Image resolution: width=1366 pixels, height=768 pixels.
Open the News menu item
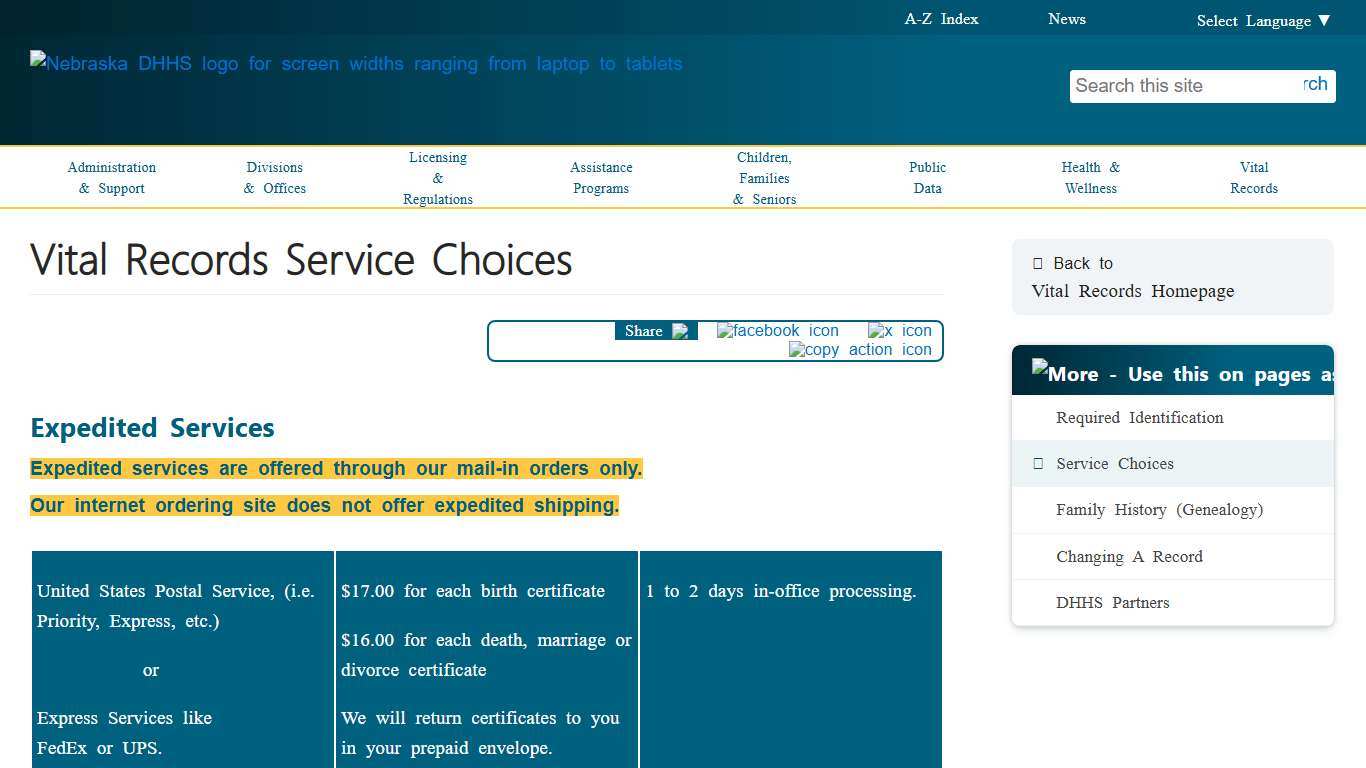(x=1066, y=18)
